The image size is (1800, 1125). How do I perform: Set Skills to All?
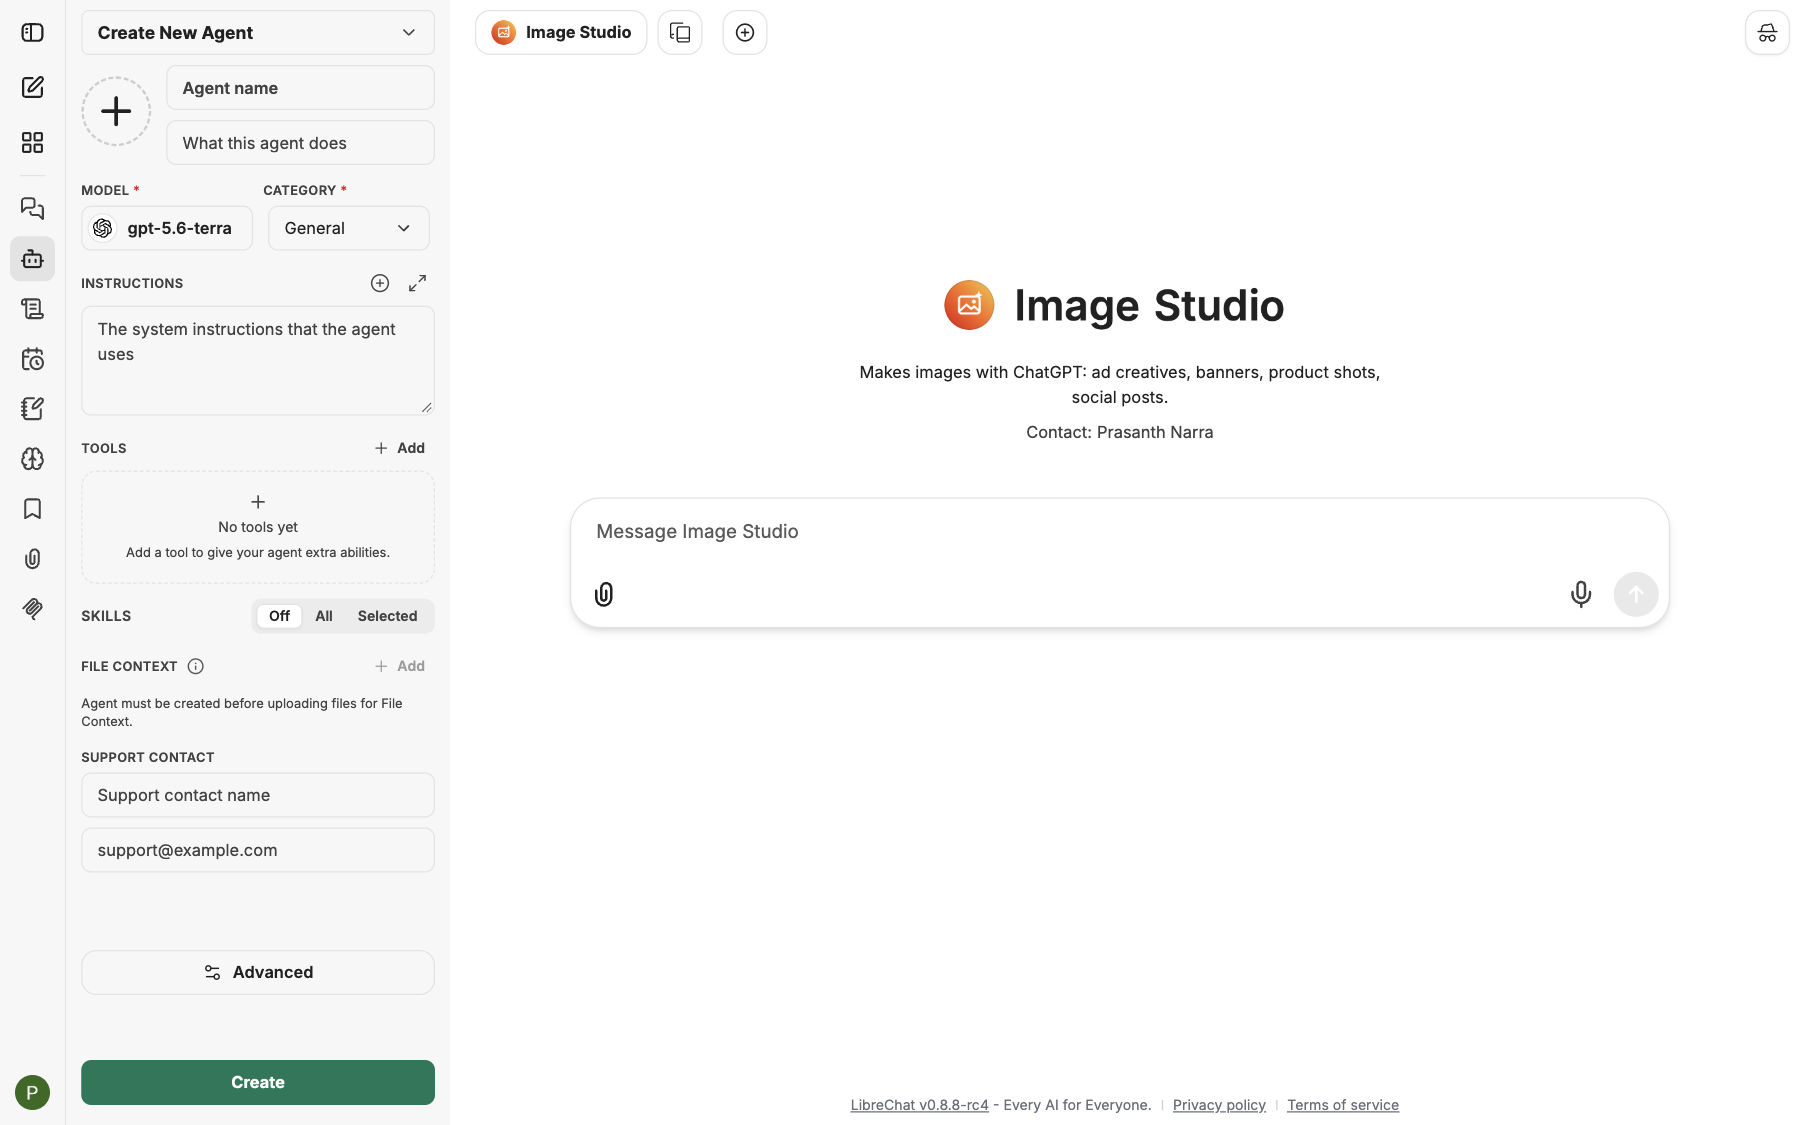click(324, 616)
